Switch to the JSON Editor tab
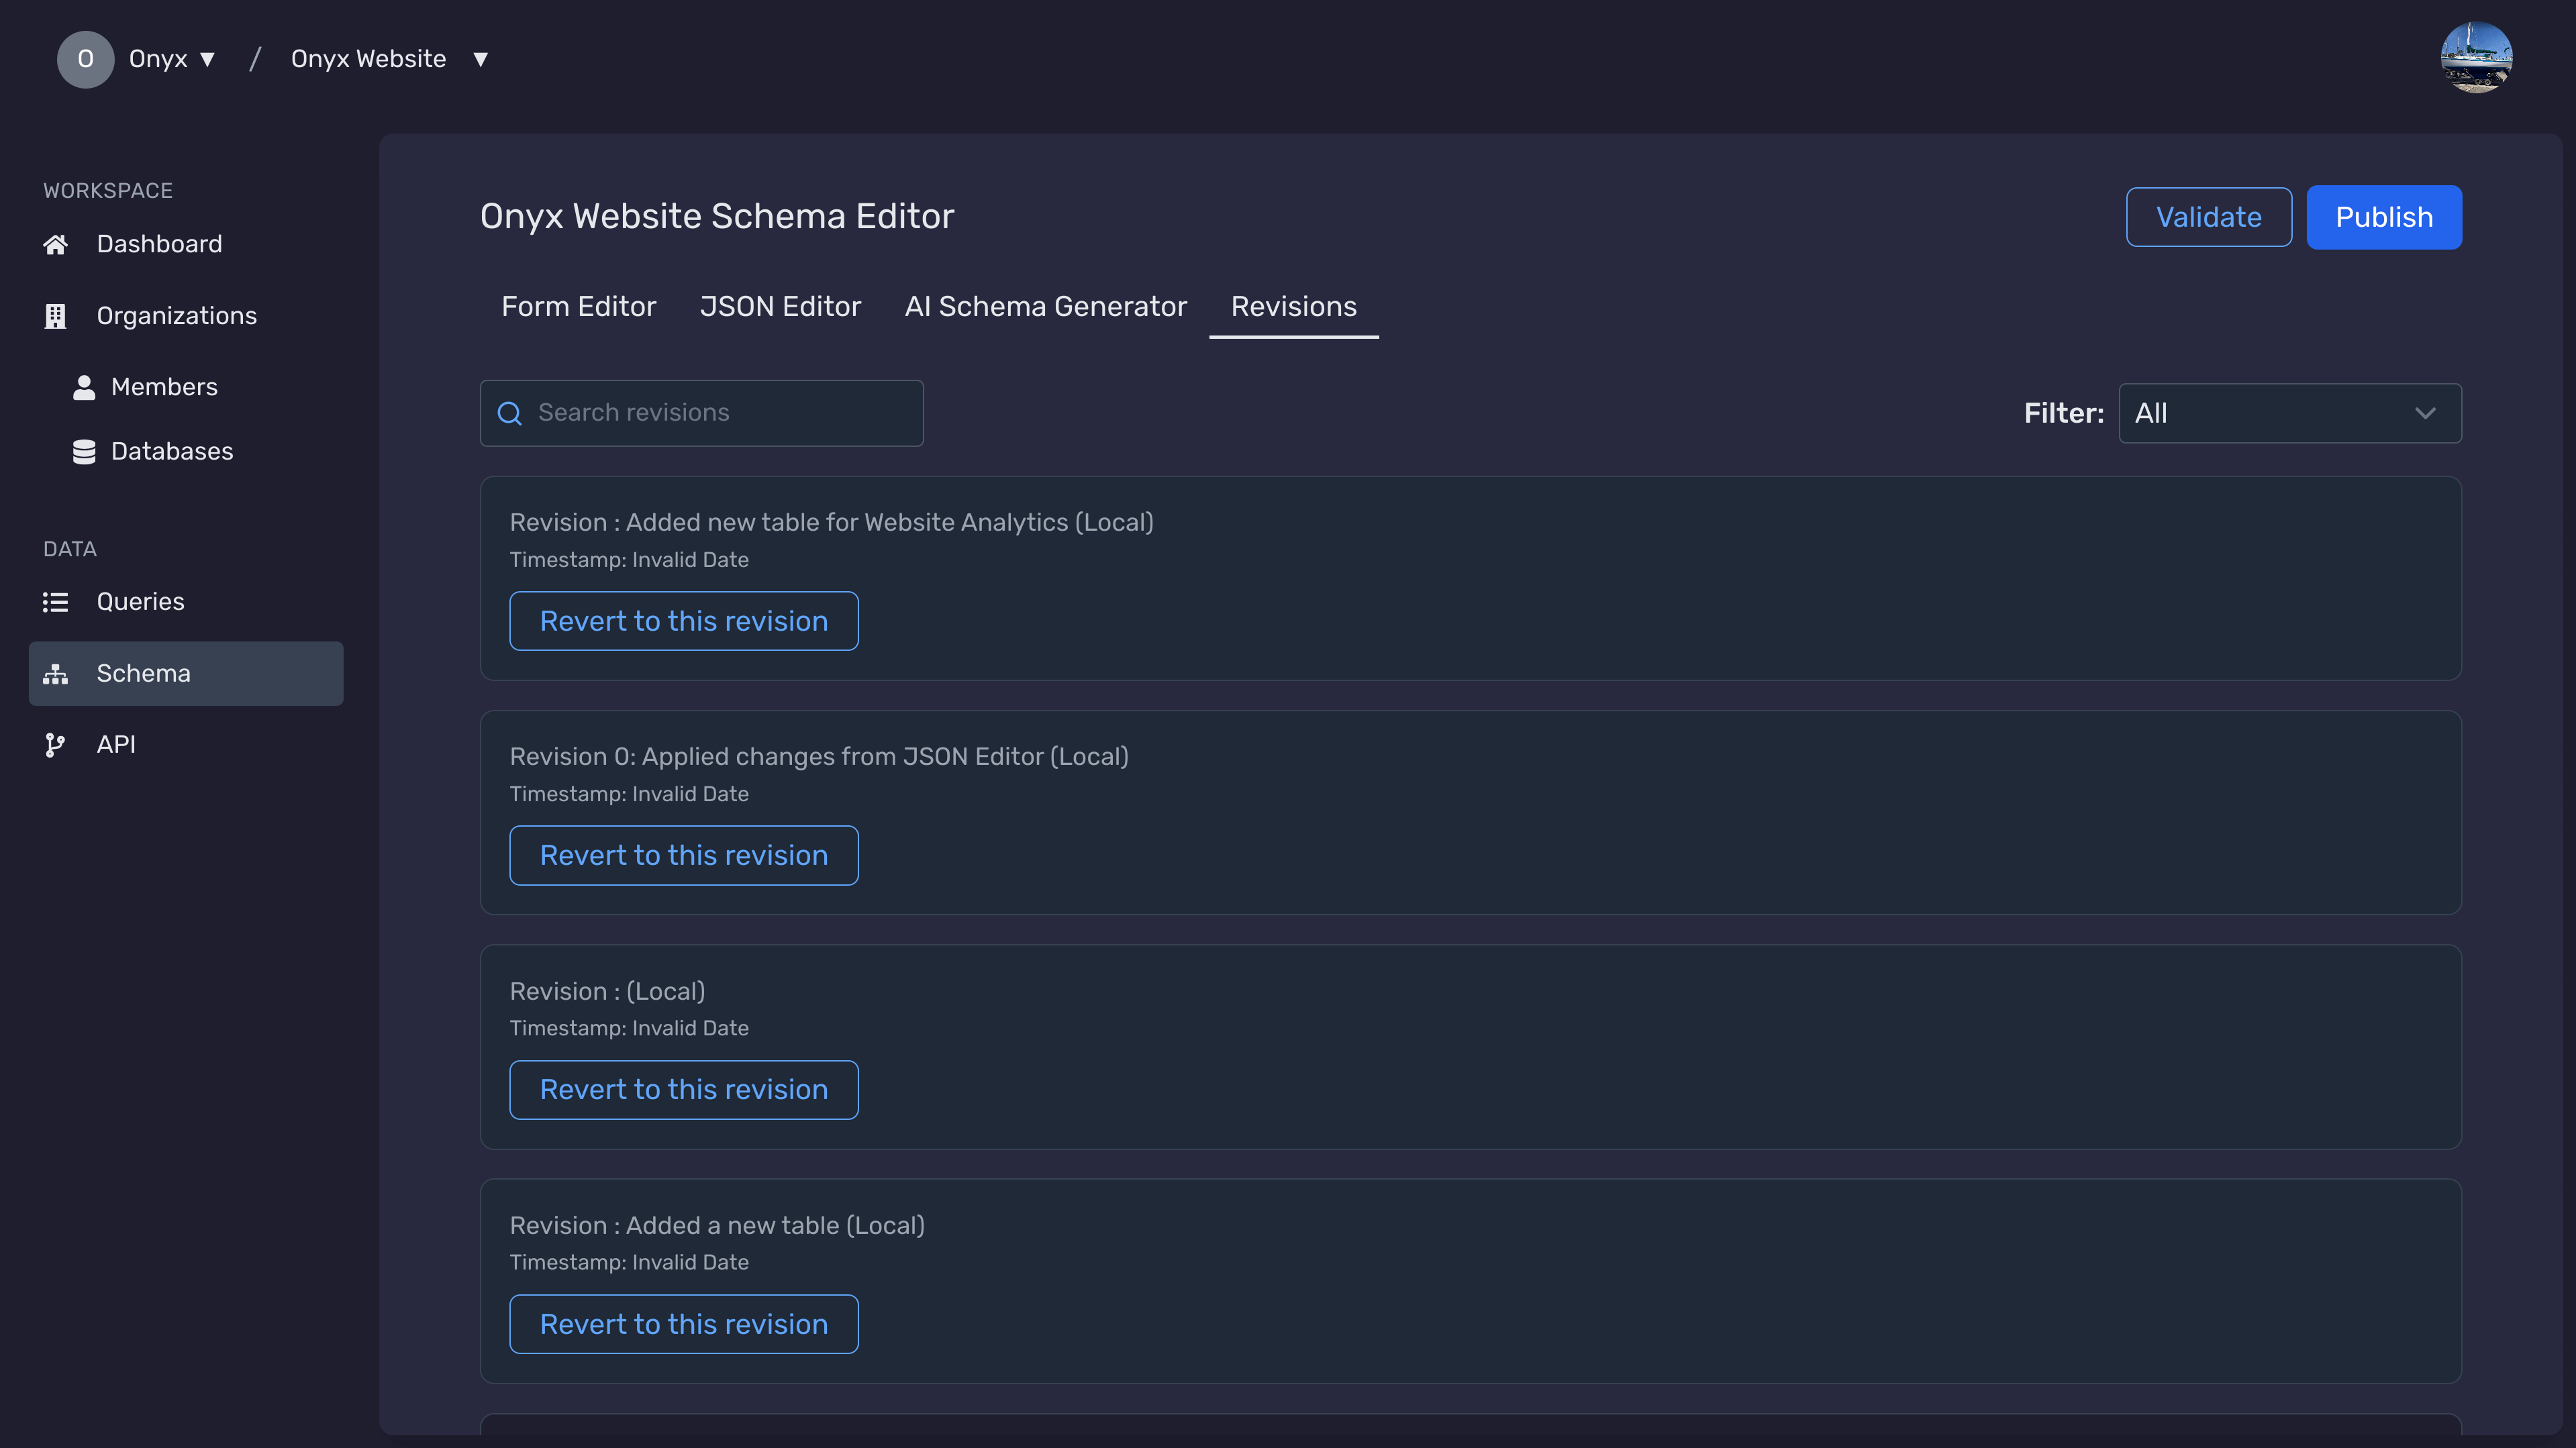 (x=780, y=307)
